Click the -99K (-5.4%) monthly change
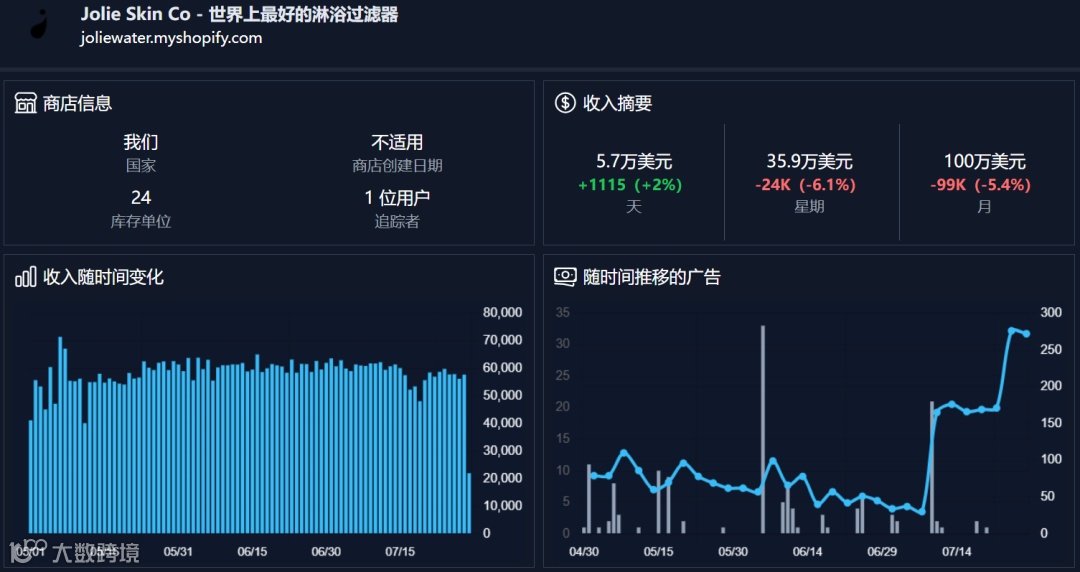The image size is (1080, 572). [980, 185]
